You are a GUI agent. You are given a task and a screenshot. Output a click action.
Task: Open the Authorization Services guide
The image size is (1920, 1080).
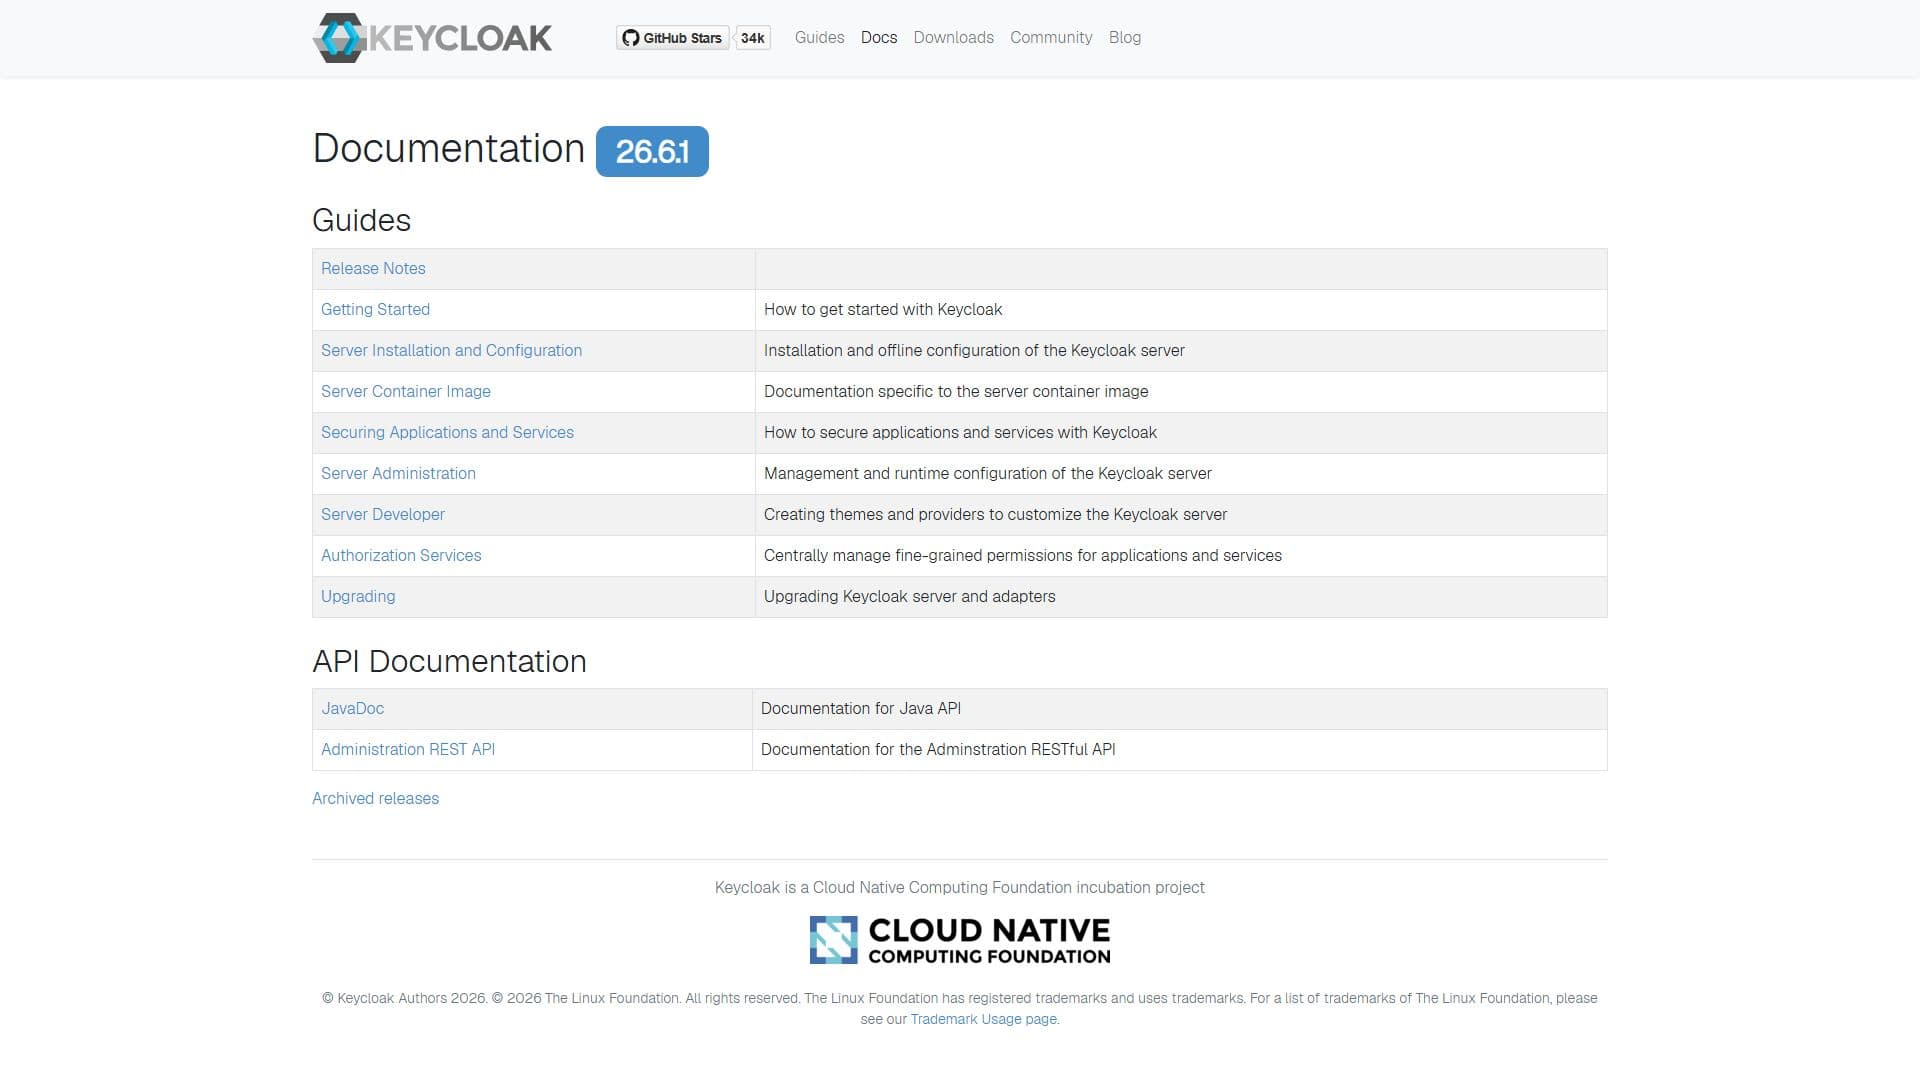[401, 555]
